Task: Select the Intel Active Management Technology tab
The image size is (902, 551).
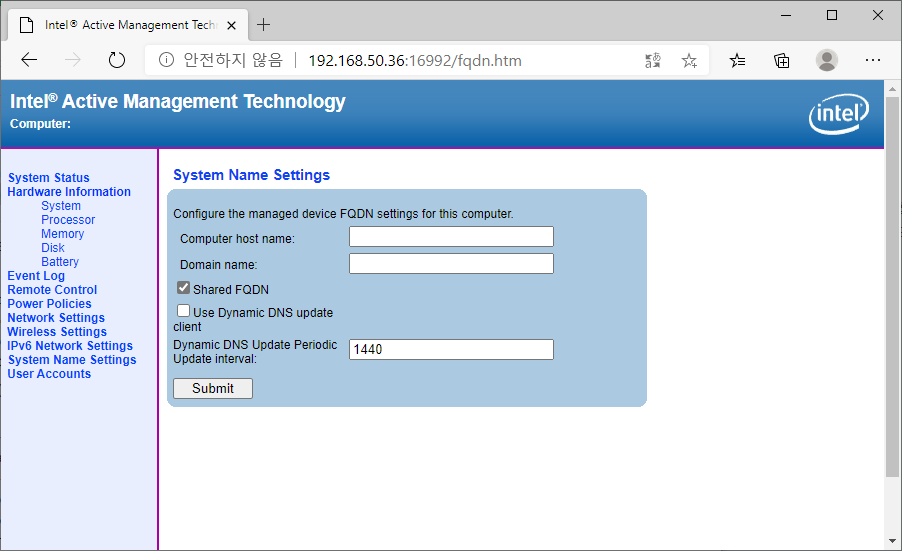Action: (128, 25)
